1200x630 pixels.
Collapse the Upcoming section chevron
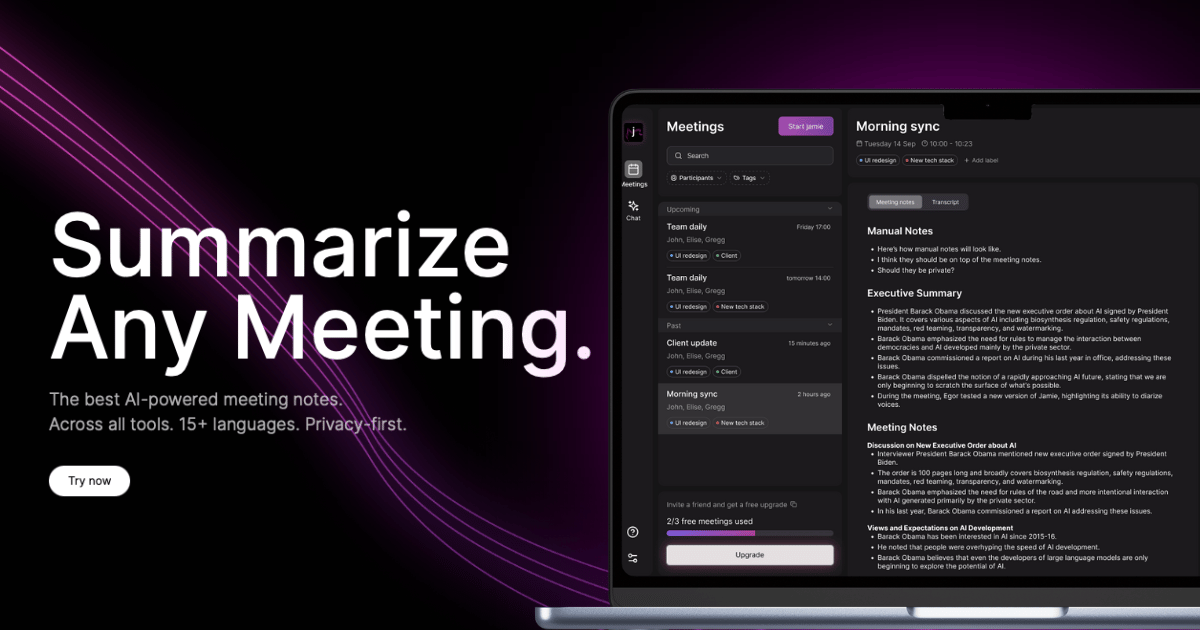pyautogui.click(x=829, y=209)
